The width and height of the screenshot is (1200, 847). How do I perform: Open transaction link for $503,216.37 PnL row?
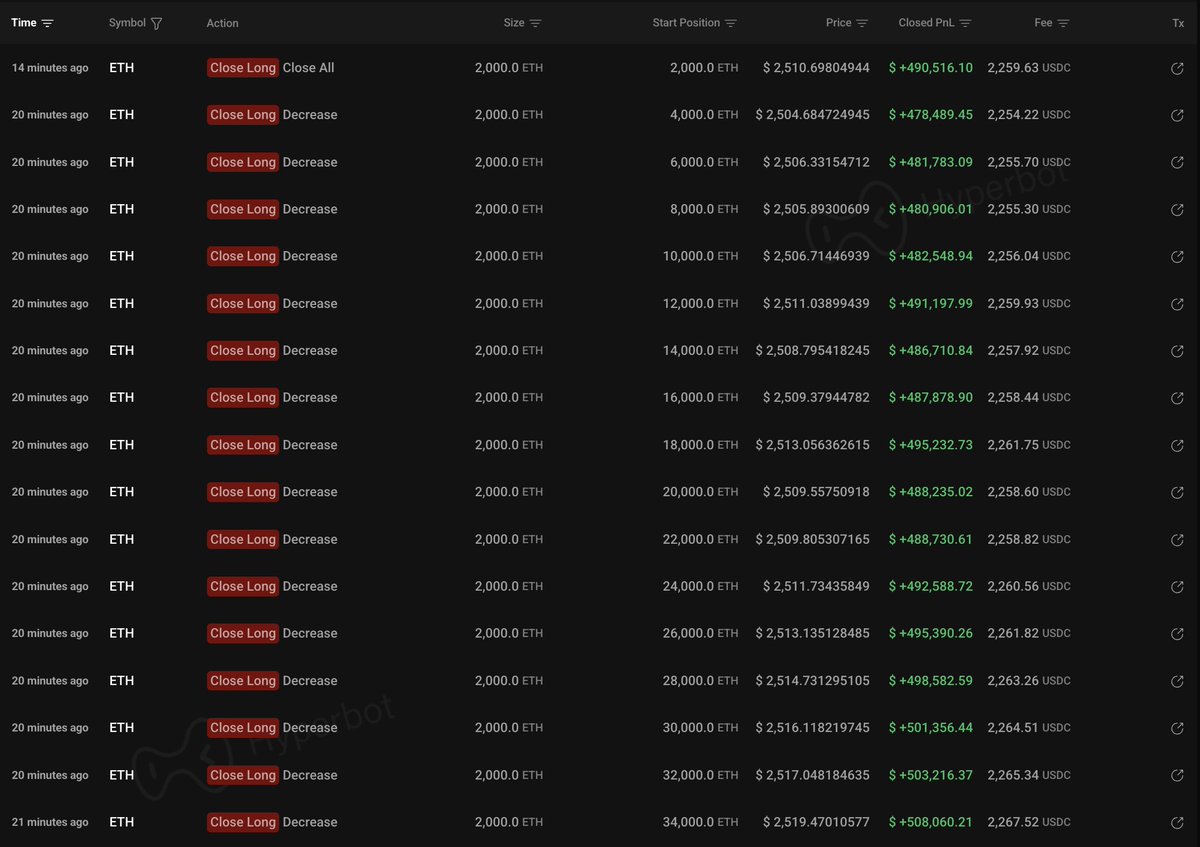pos(1177,776)
